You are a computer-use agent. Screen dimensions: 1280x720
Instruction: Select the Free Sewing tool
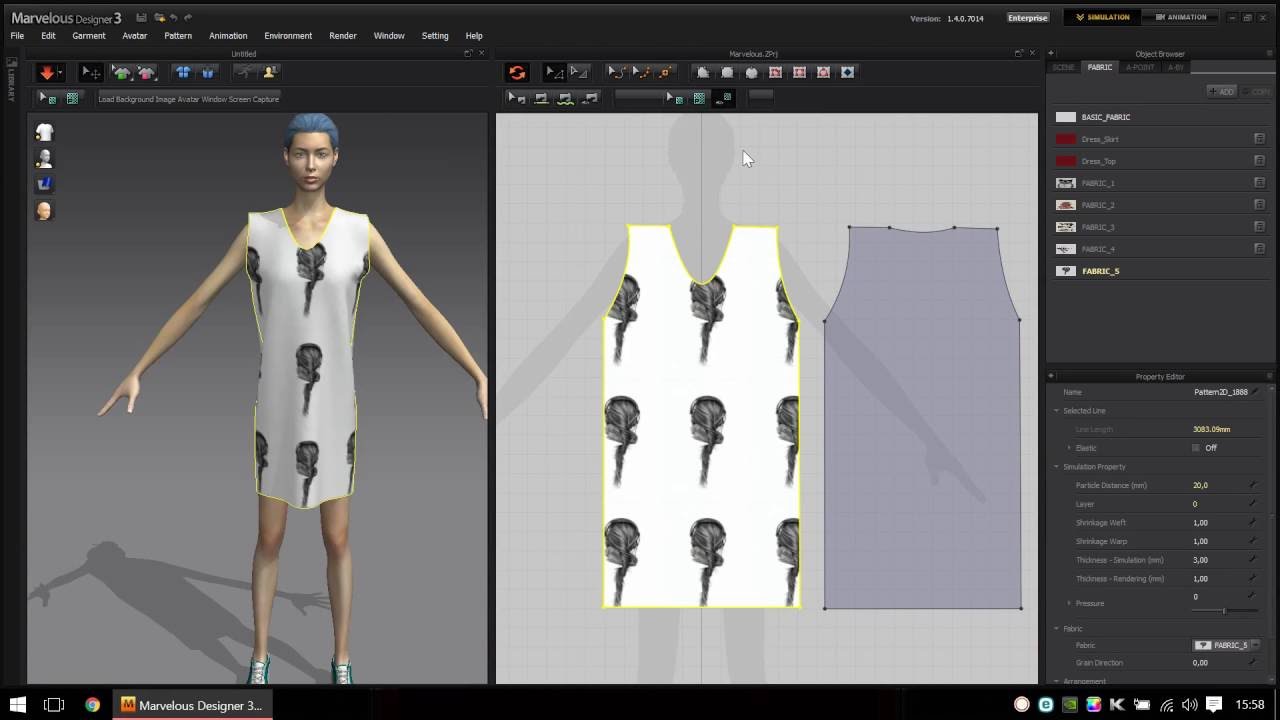[x=565, y=98]
